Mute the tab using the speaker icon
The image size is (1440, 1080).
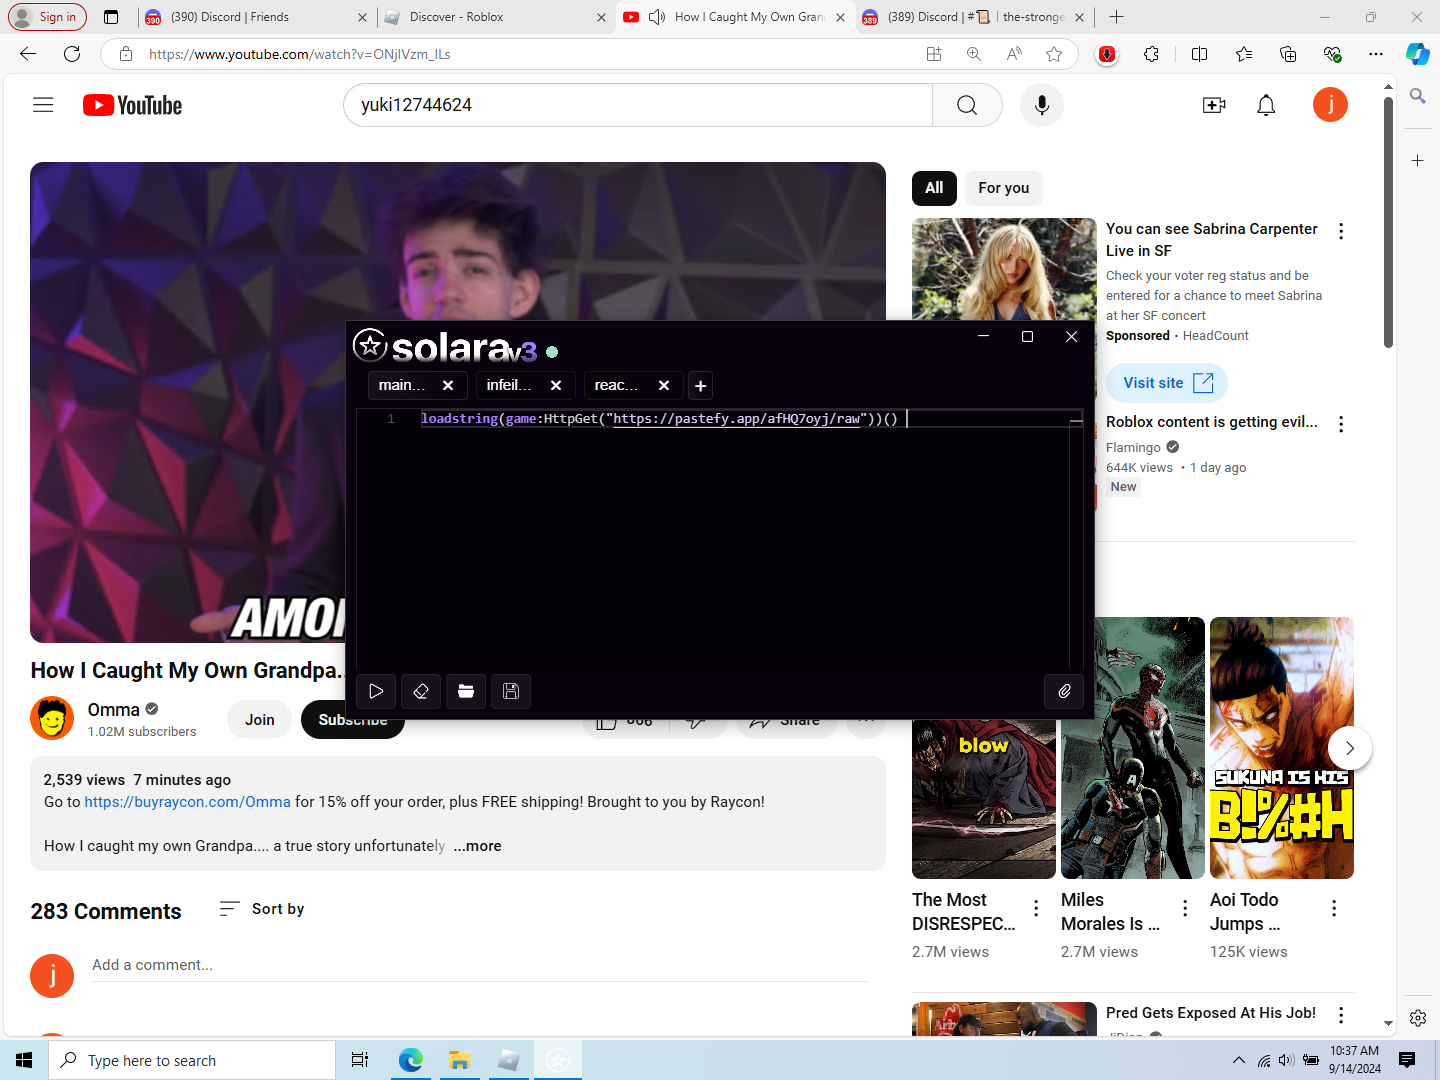click(657, 17)
